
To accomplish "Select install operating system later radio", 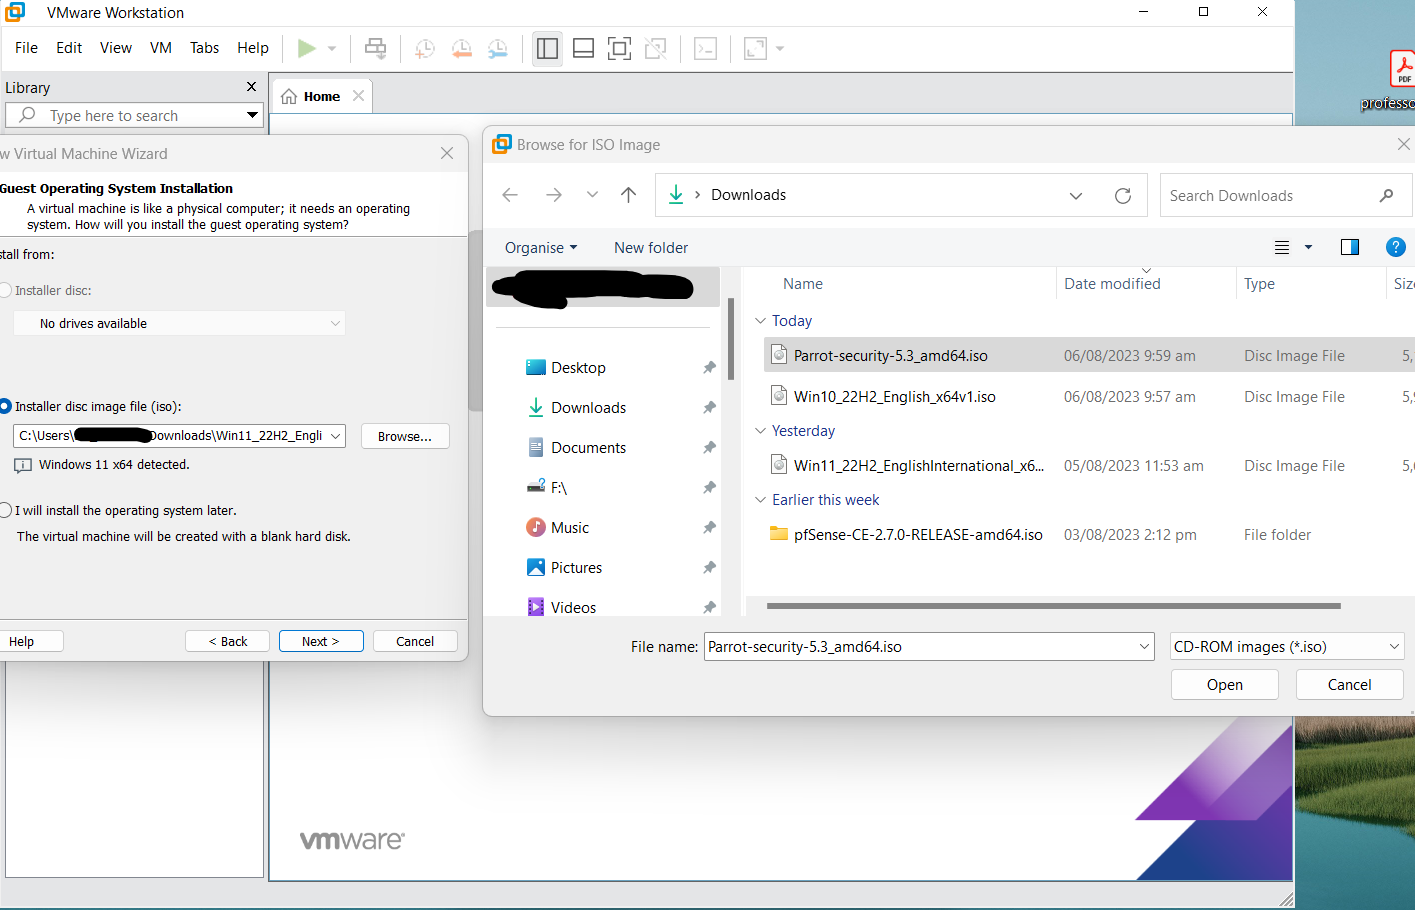I will coord(5,510).
